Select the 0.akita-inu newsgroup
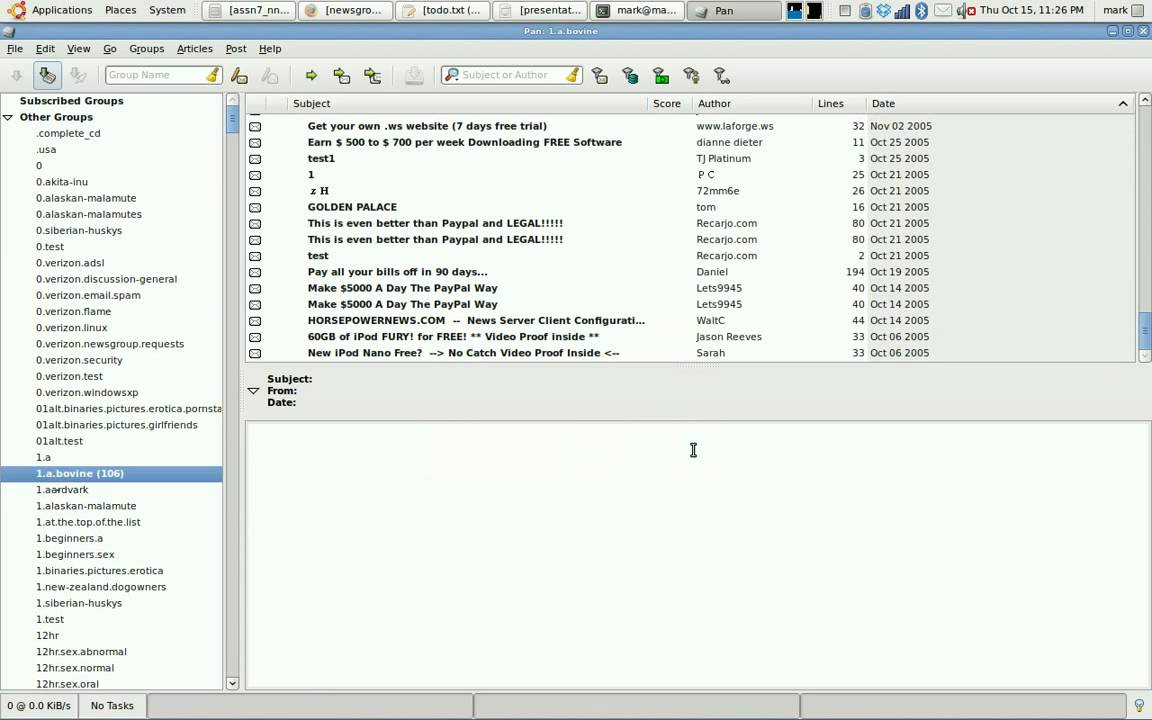1152x720 pixels. pyautogui.click(x=62, y=181)
